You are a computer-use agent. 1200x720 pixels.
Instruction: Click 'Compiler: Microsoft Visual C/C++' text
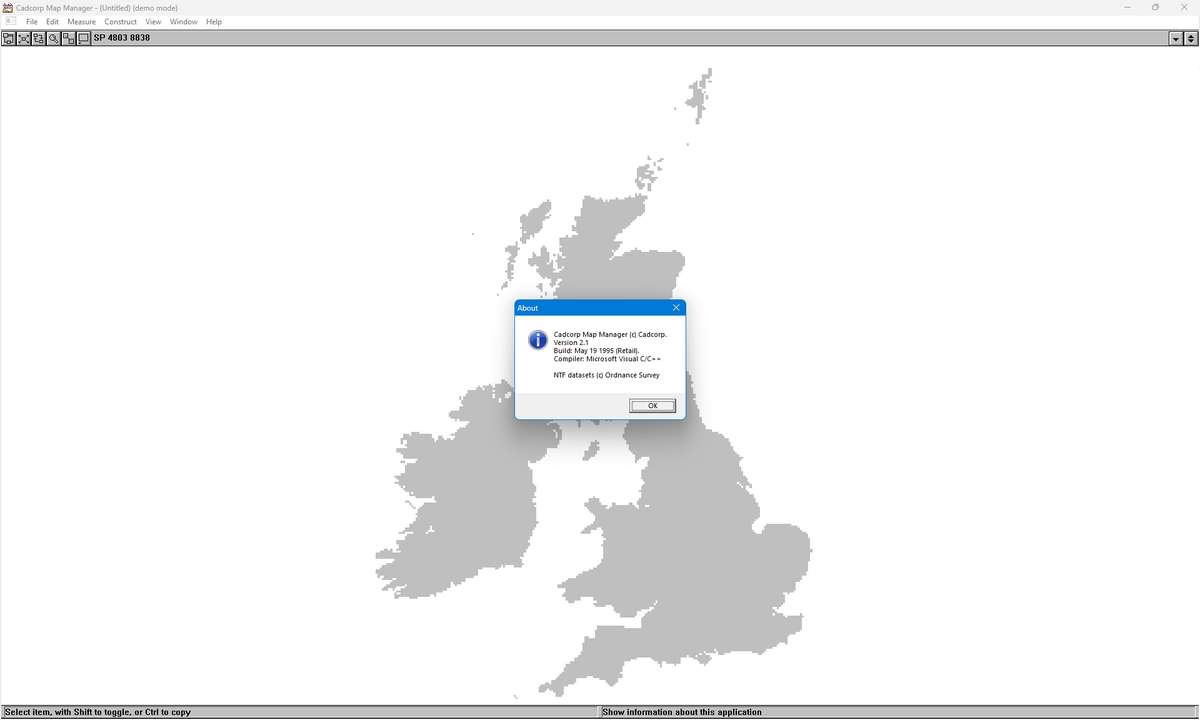[x=607, y=358]
